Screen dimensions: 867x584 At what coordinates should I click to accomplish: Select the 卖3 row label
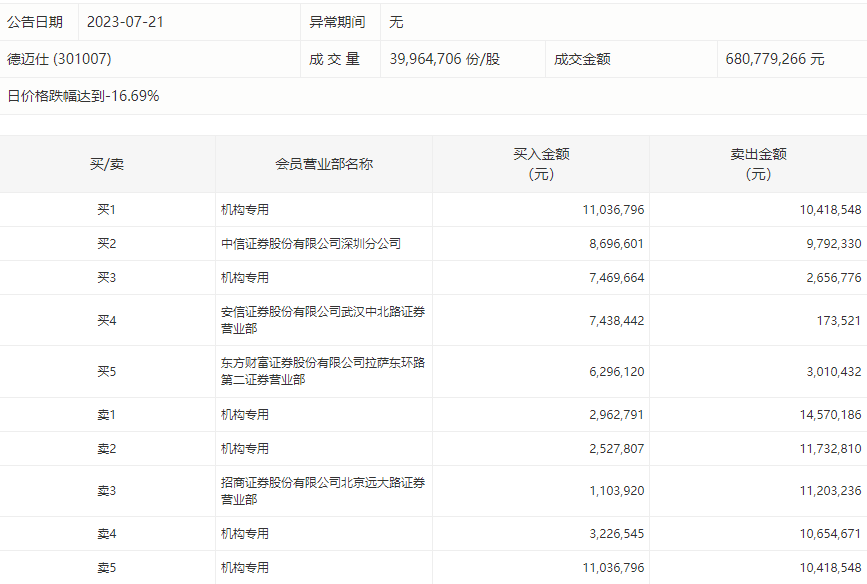(107, 491)
